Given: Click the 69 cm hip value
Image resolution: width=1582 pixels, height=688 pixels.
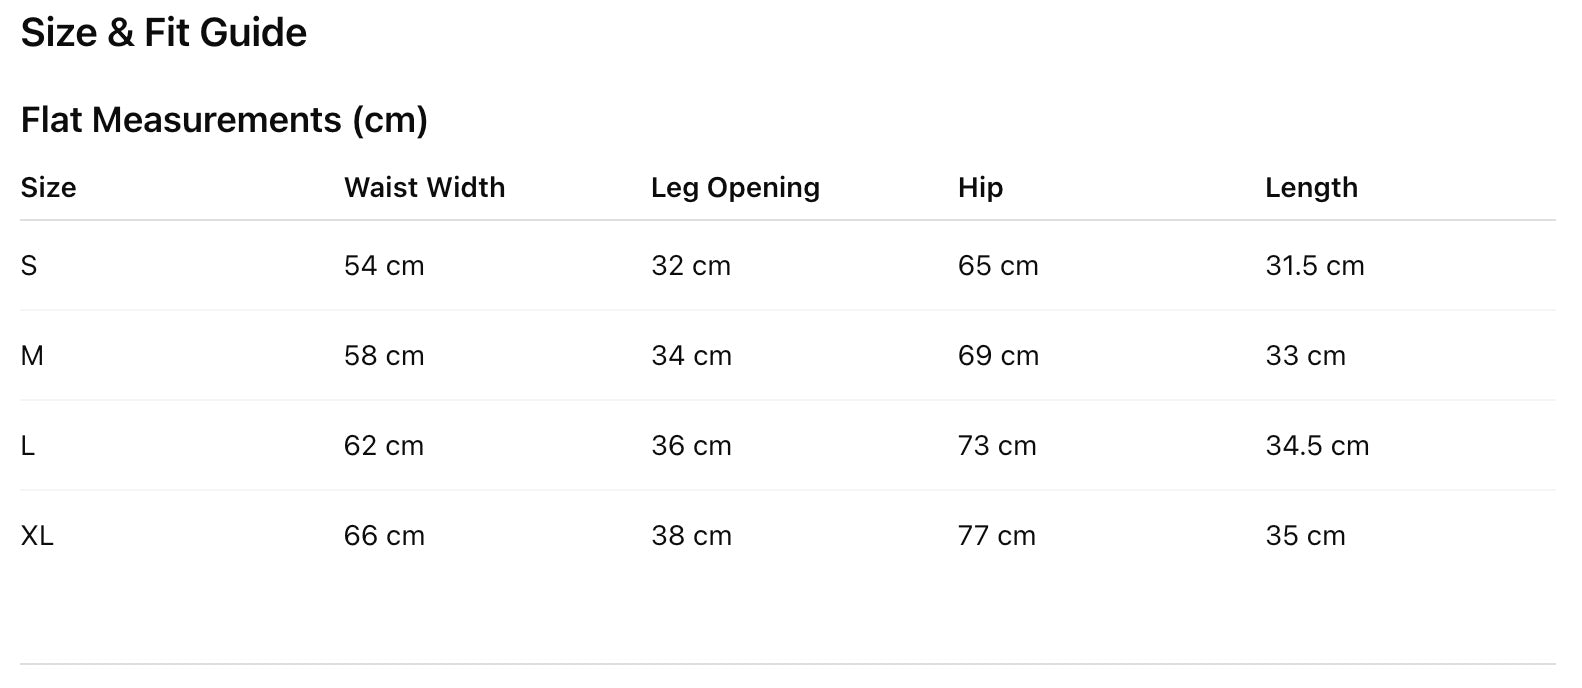Looking at the screenshot, I should pyautogui.click(x=998, y=356).
